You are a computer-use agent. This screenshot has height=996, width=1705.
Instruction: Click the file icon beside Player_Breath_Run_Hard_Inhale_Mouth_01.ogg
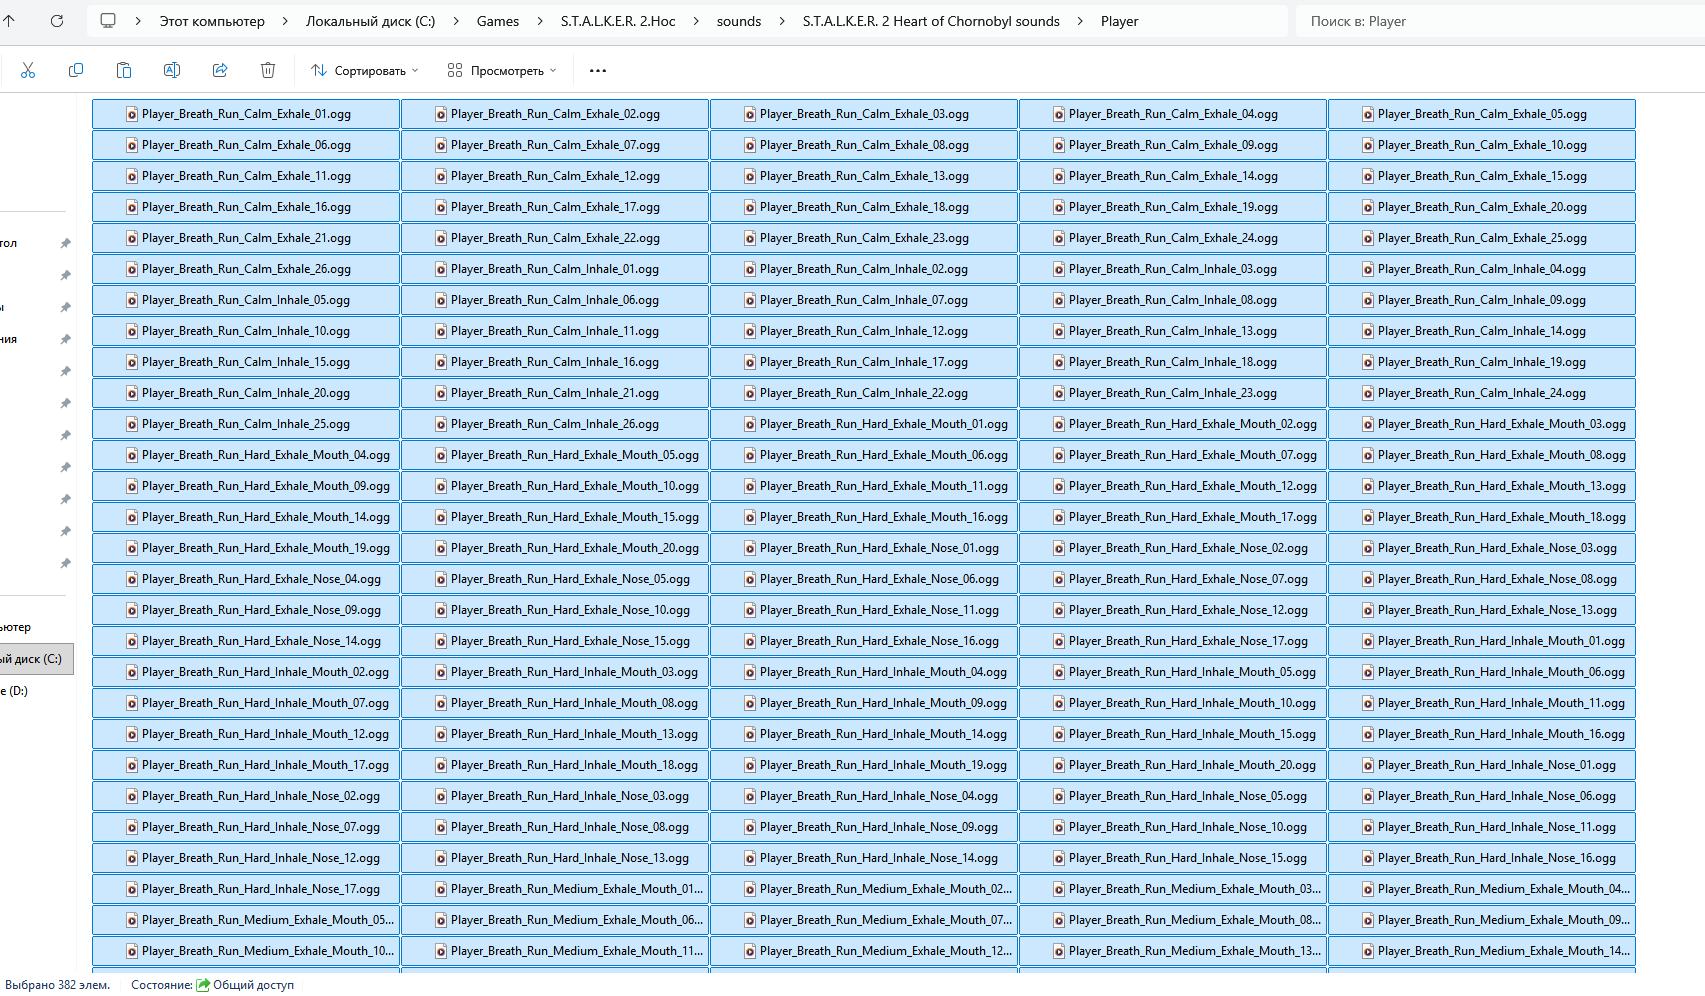(x=1368, y=641)
